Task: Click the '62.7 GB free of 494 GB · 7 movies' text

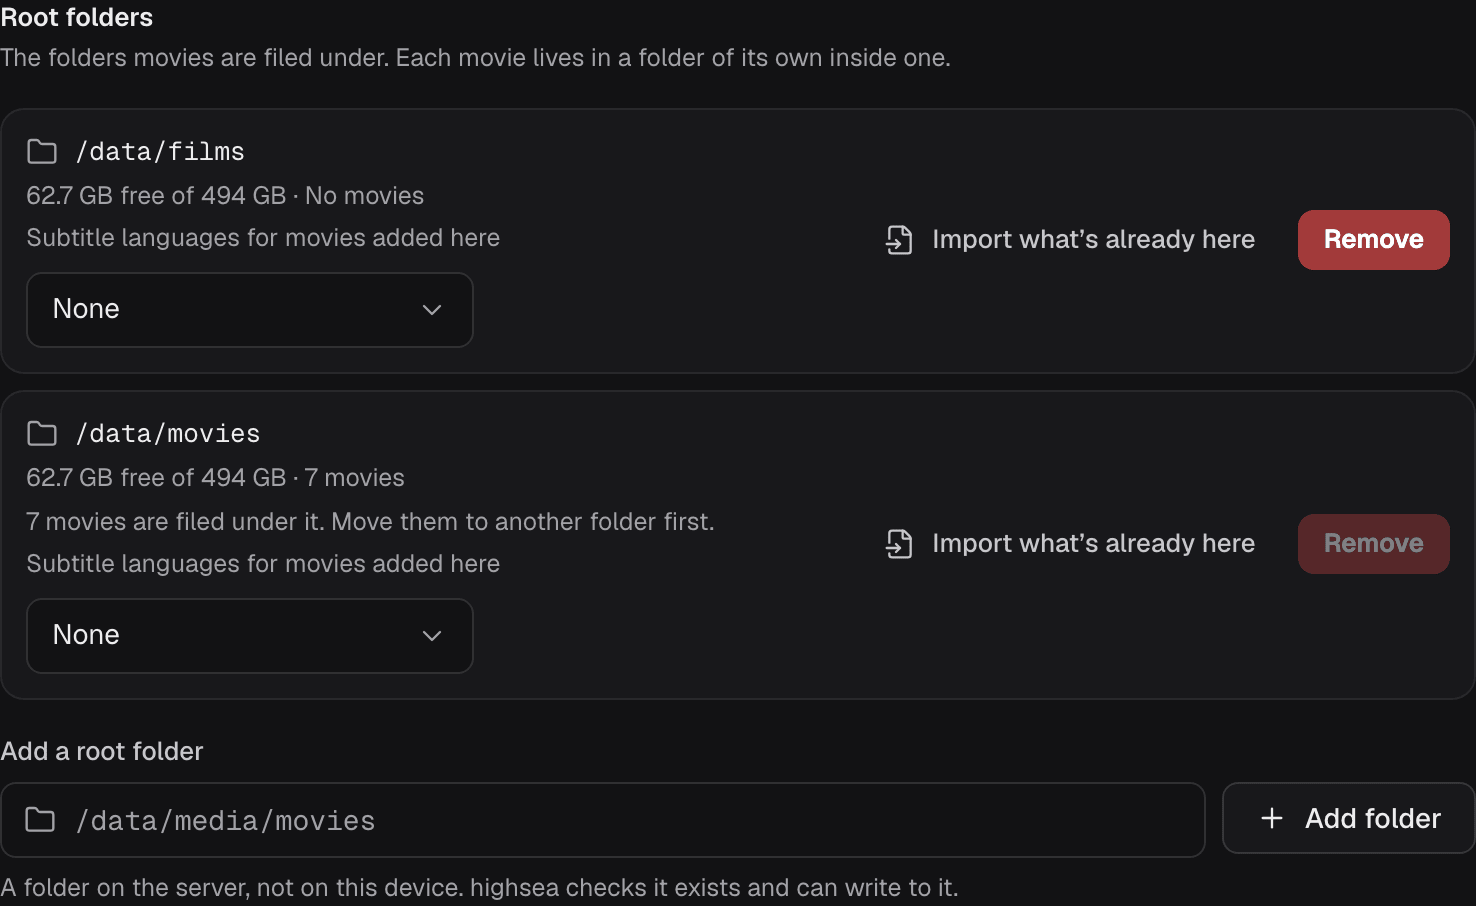Action: coord(215,478)
